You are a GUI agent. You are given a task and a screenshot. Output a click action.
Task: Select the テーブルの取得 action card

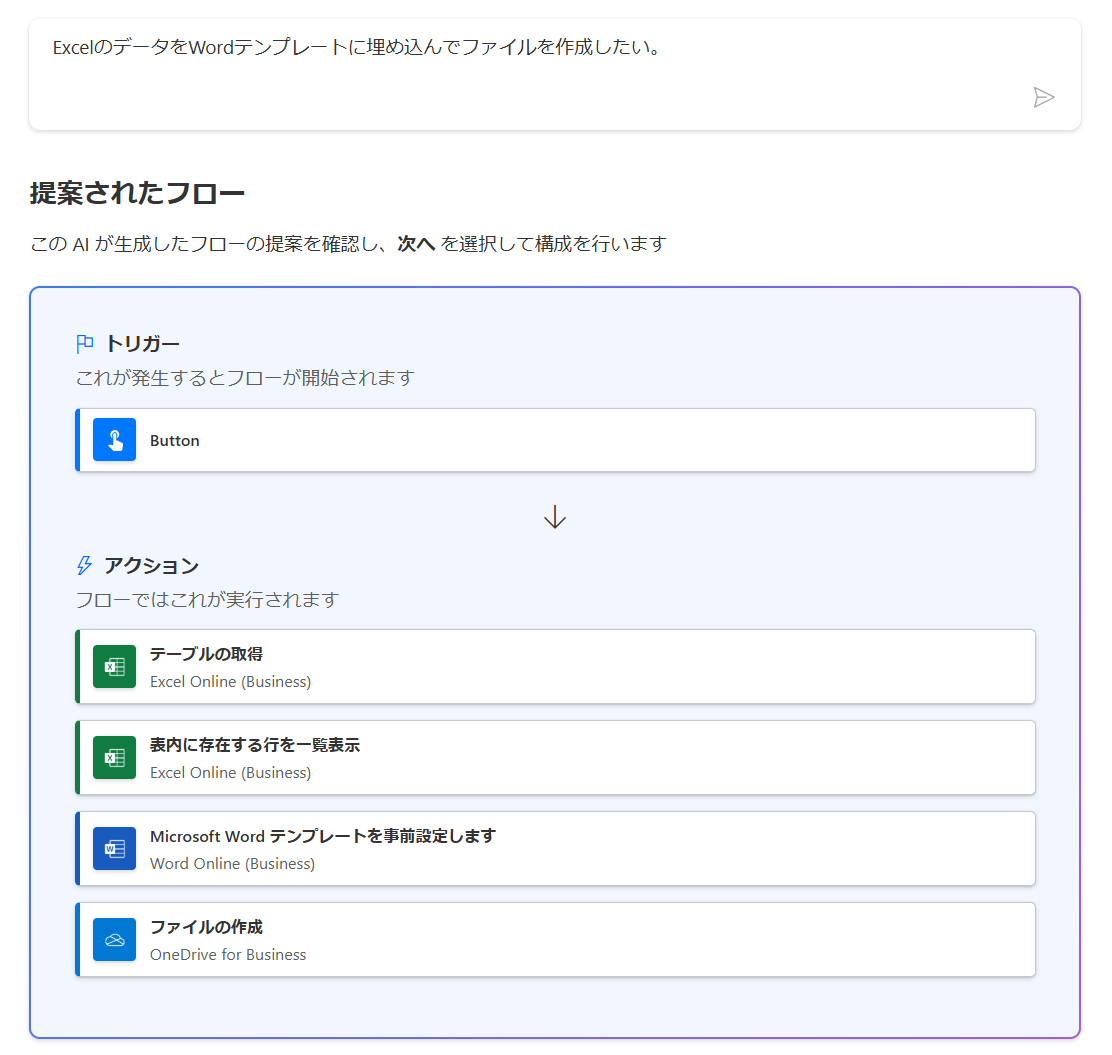[x=555, y=666]
